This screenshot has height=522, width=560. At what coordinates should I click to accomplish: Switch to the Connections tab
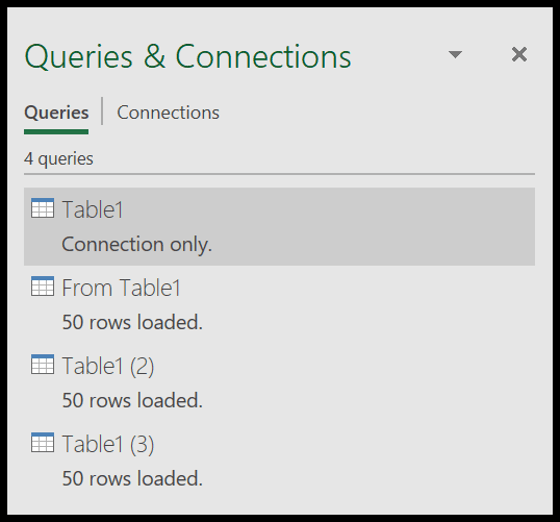tap(168, 113)
